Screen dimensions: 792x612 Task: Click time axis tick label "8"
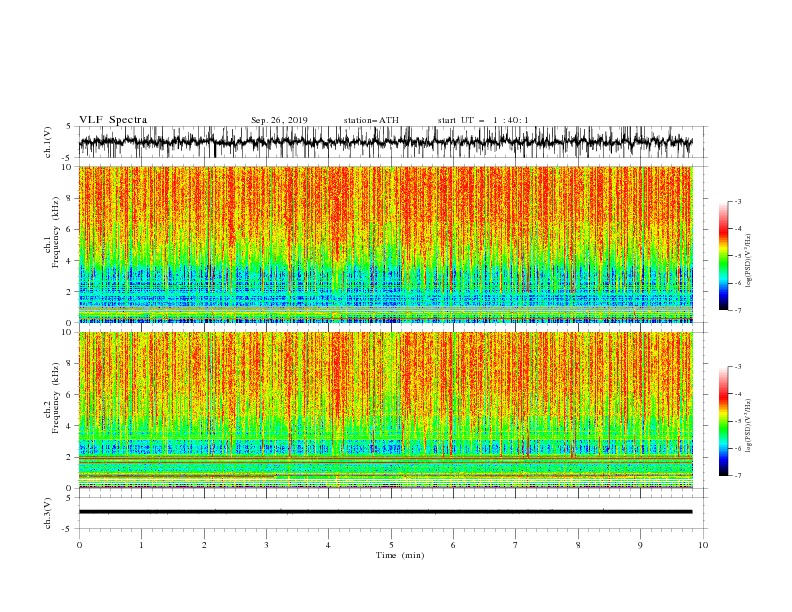coord(578,545)
